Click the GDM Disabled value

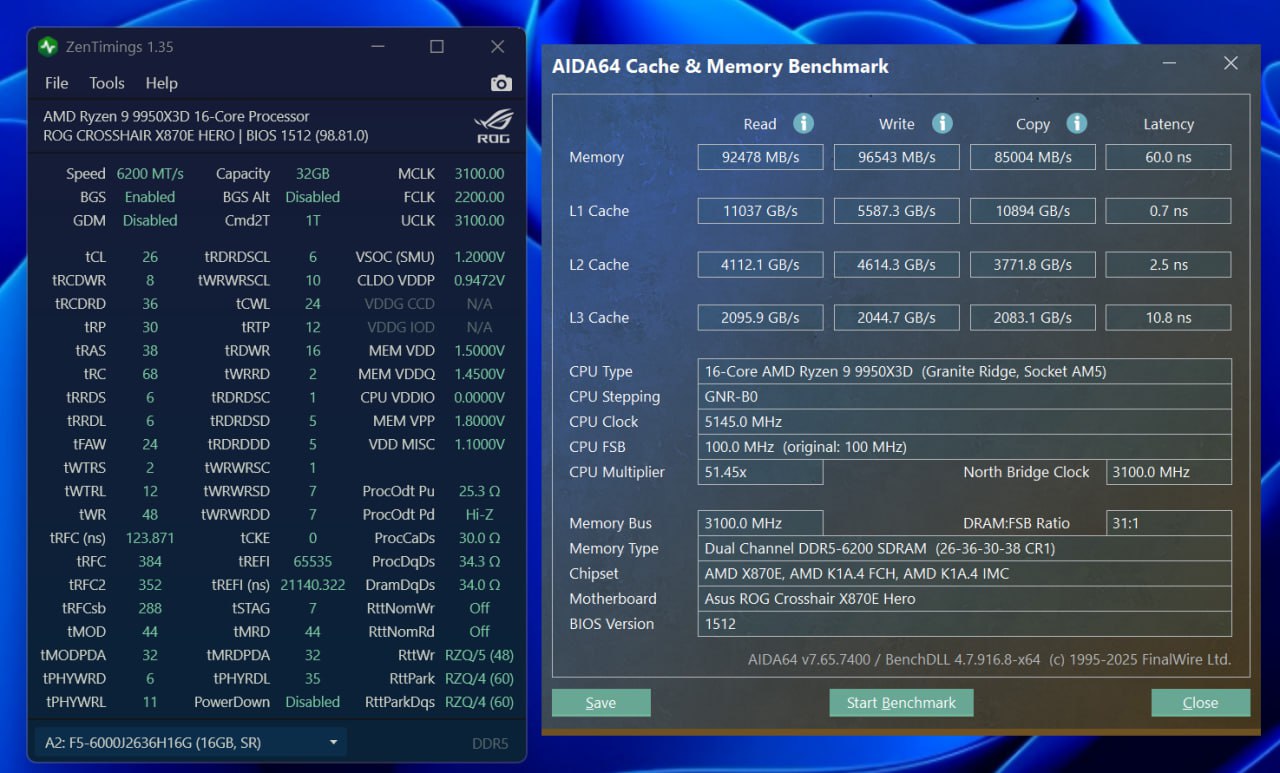(x=150, y=220)
